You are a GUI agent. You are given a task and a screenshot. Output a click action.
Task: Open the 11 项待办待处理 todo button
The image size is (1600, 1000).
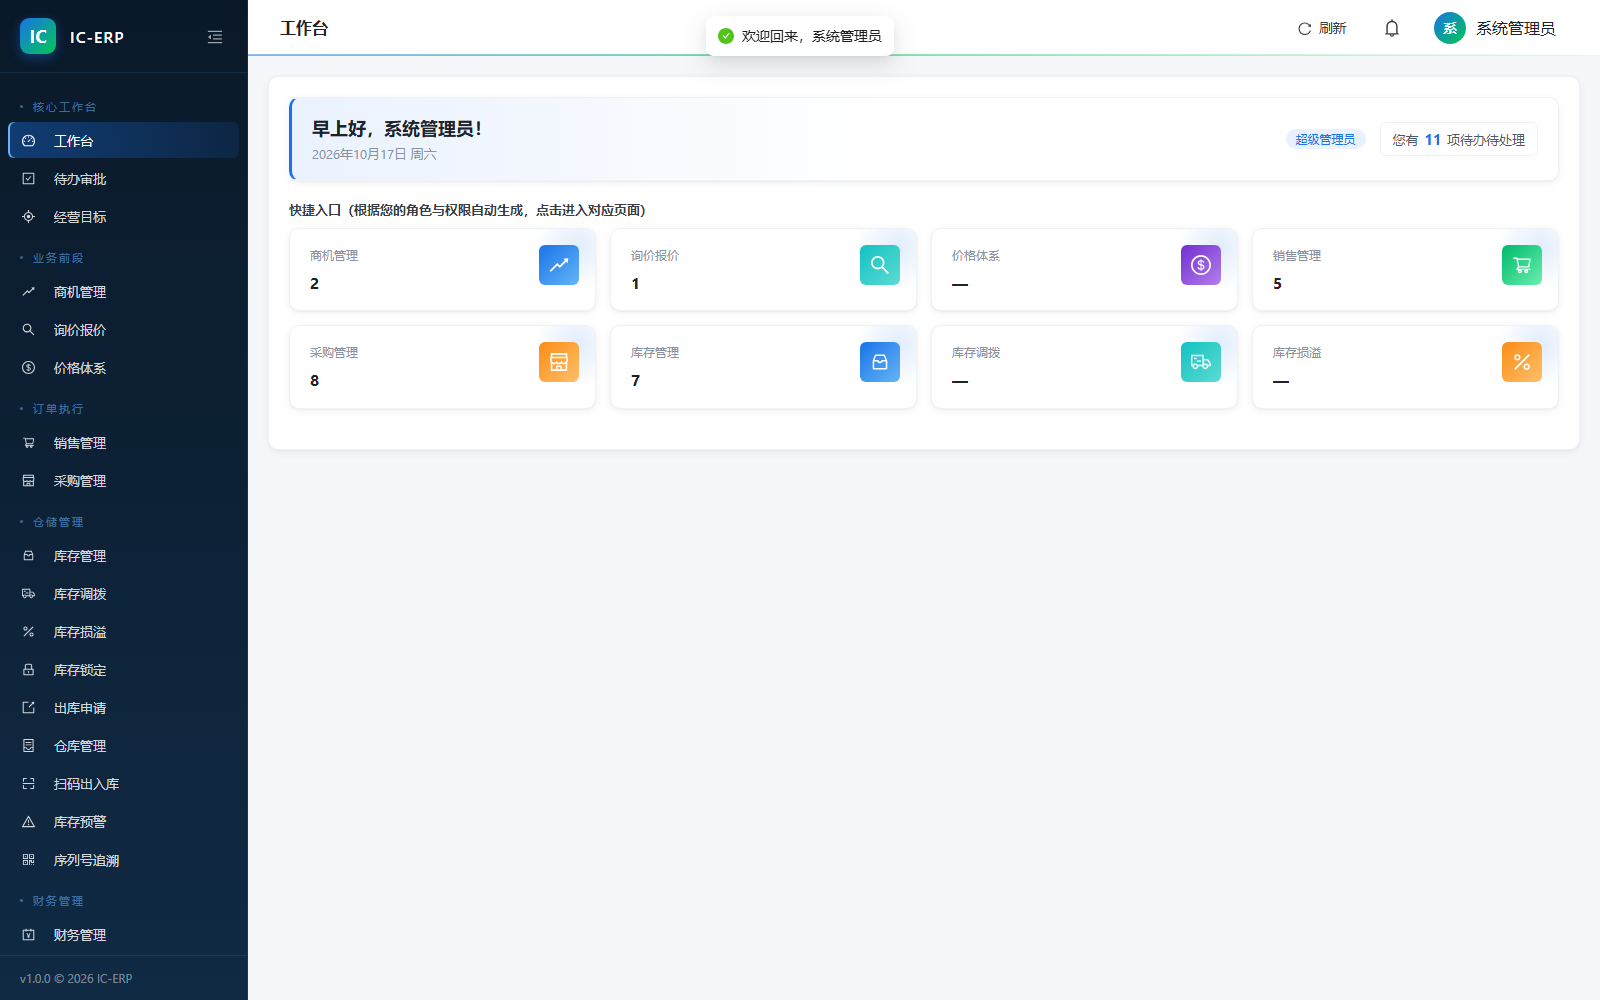click(x=1459, y=140)
